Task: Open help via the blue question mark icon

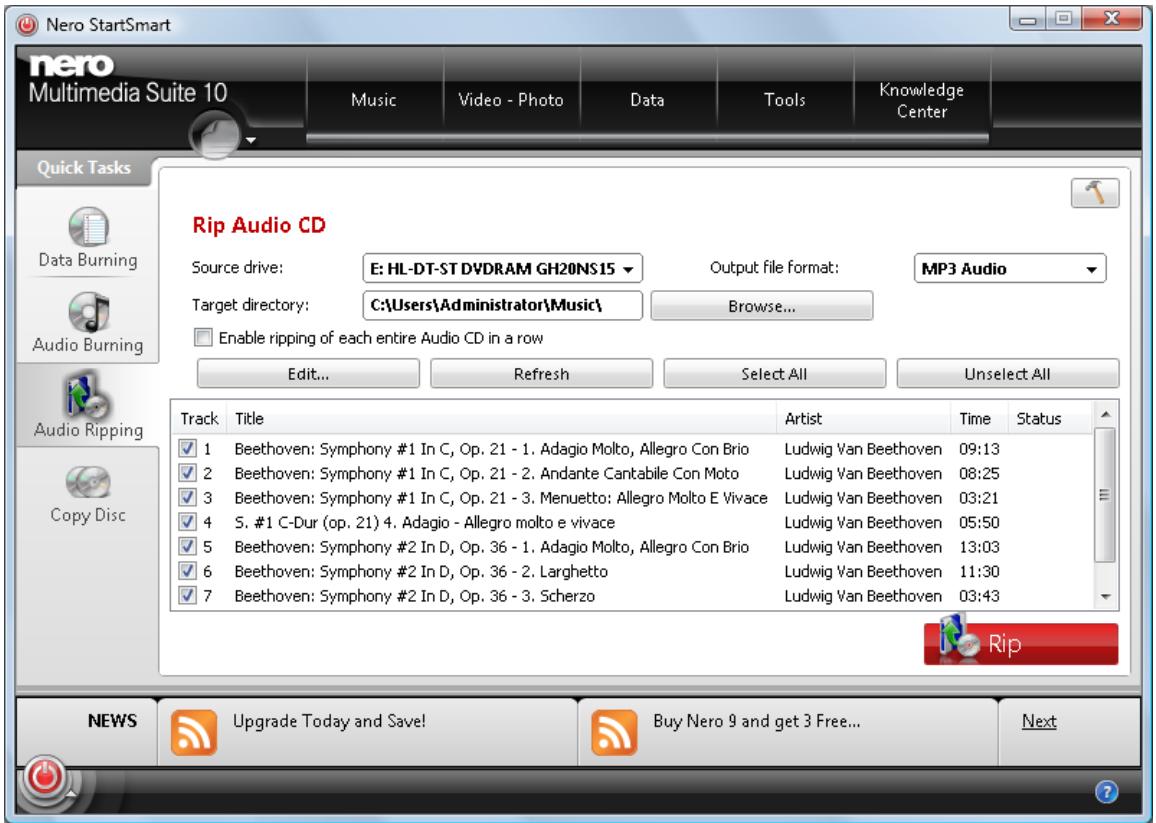Action: pyautogui.click(x=1106, y=792)
